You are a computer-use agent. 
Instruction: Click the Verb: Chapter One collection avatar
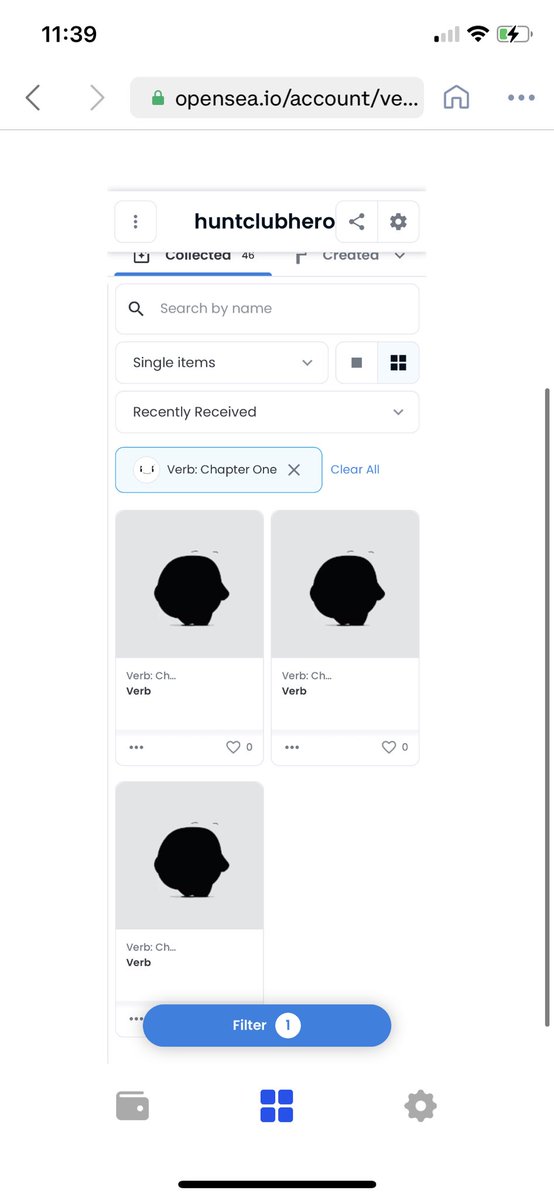tap(147, 470)
